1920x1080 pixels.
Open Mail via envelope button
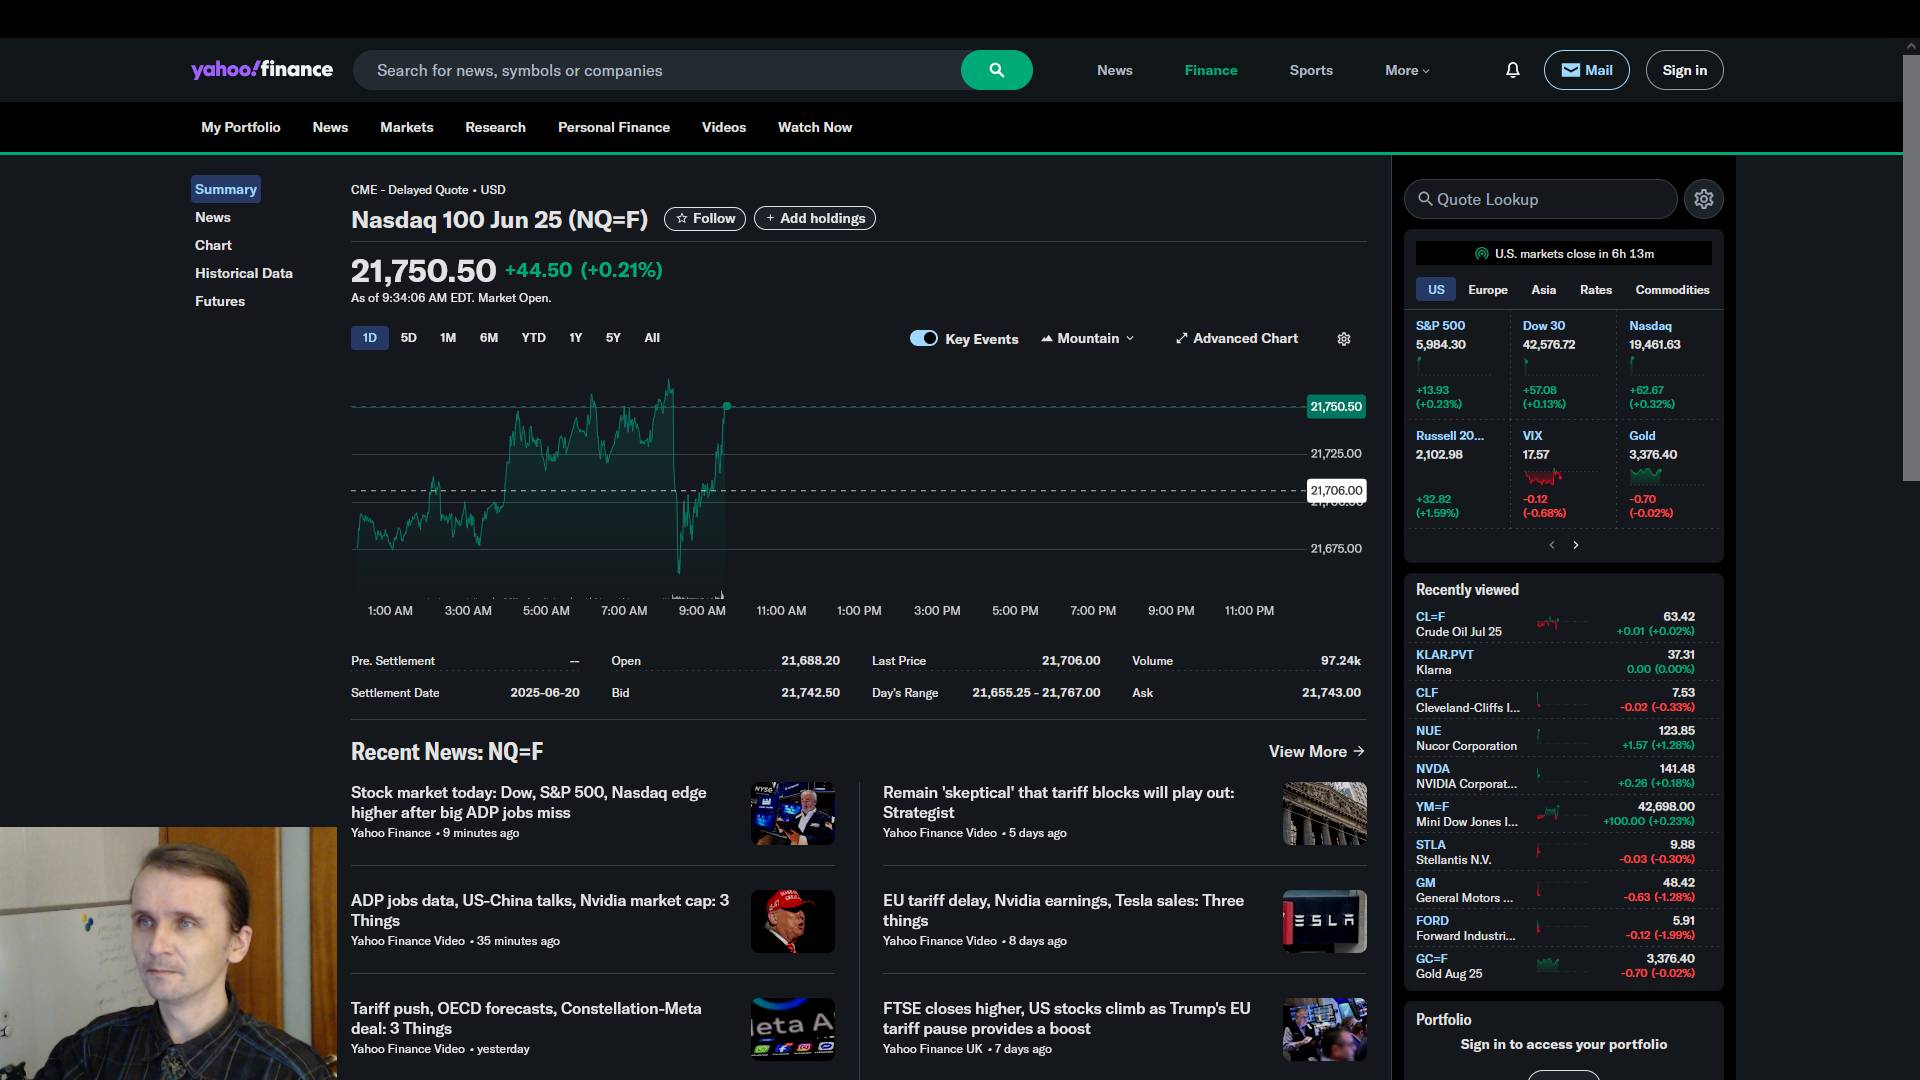(1586, 70)
